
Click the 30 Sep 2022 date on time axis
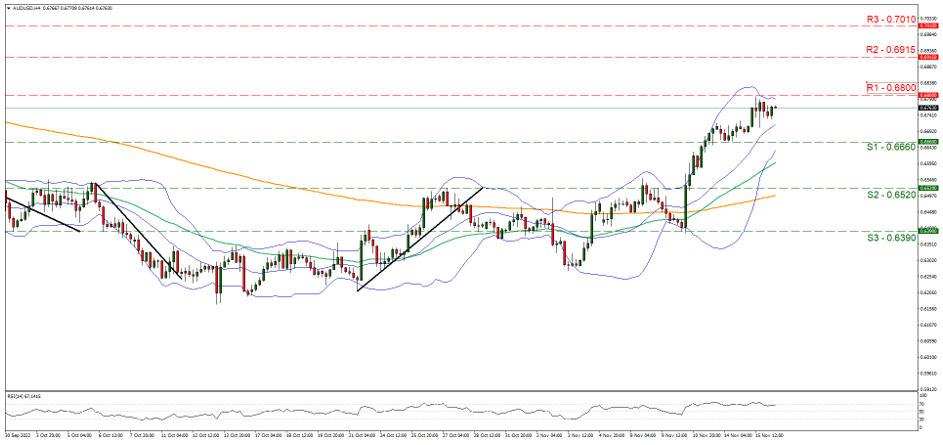coord(16,436)
